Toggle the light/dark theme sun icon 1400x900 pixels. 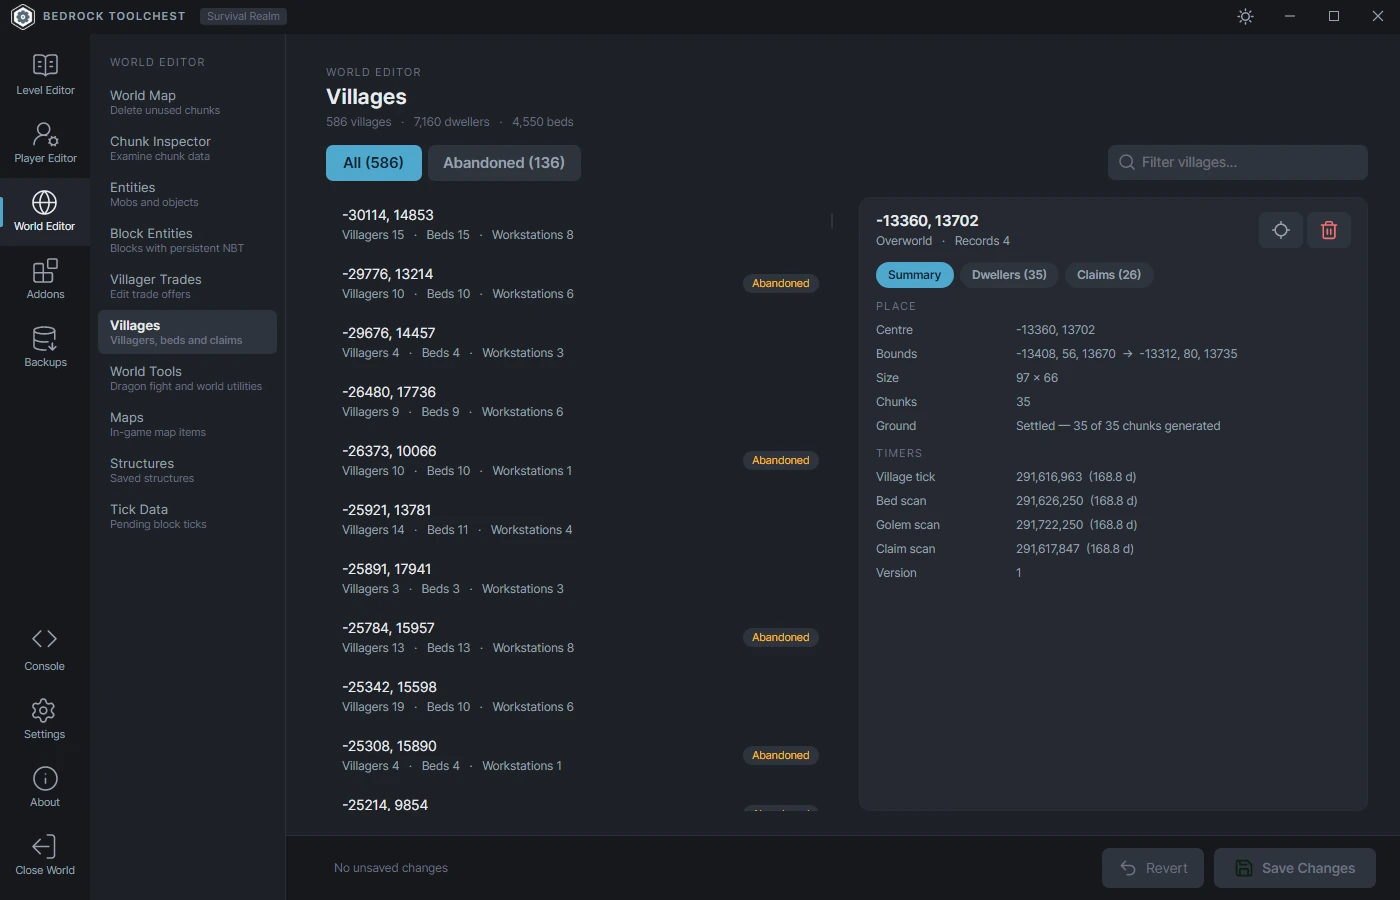coord(1245,16)
